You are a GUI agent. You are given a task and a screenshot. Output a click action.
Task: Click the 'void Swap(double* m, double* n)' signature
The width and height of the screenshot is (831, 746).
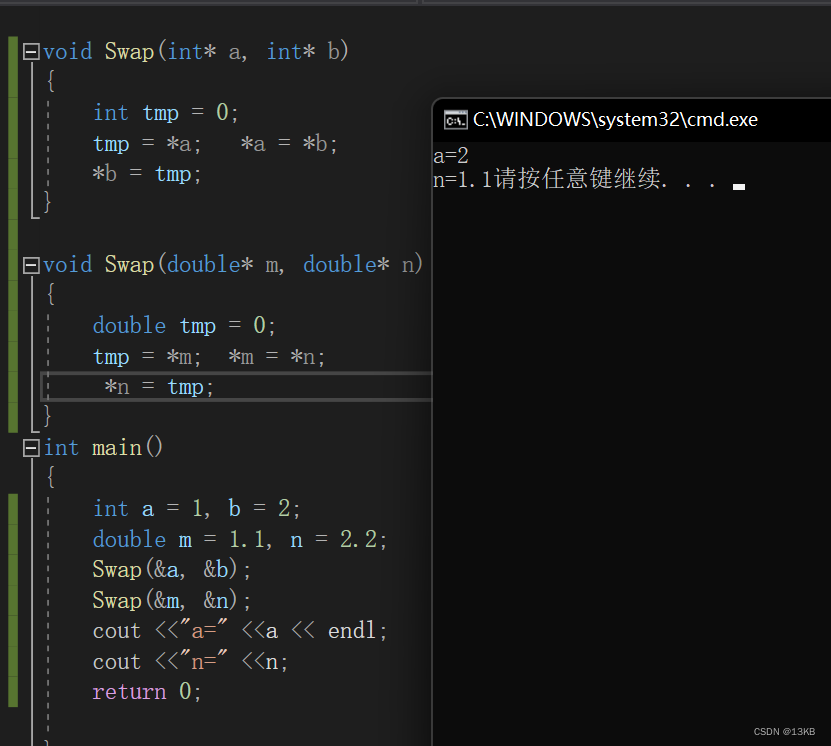tap(233, 264)
